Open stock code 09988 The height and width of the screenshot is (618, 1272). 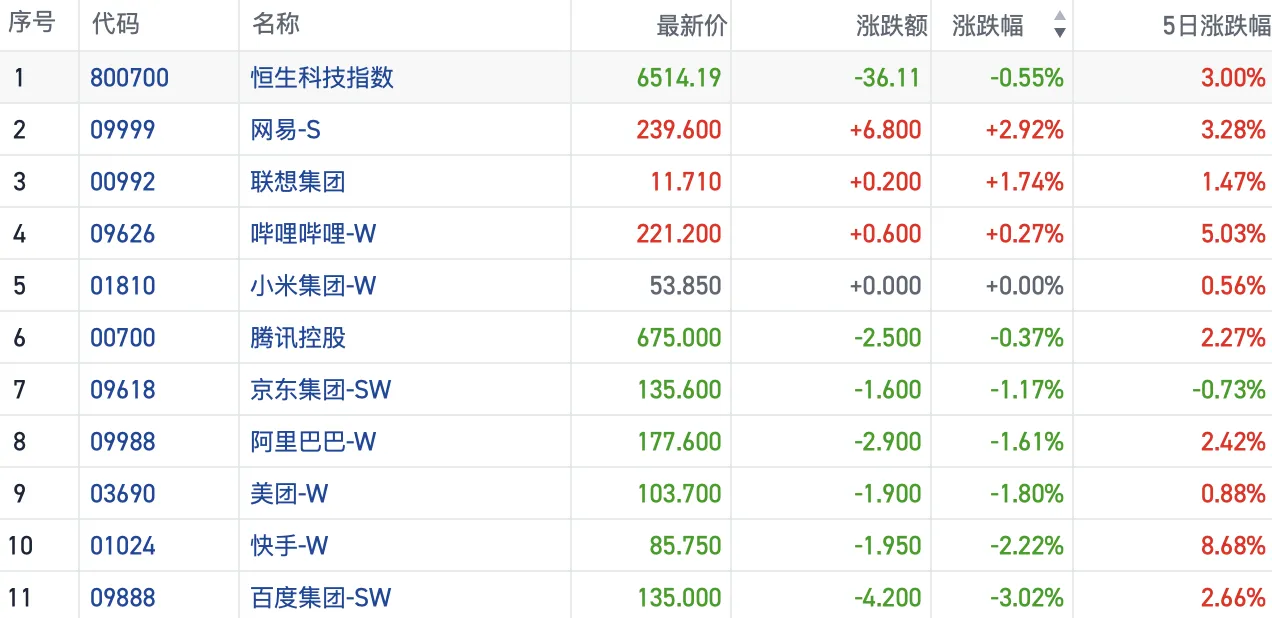click(123, 442)
